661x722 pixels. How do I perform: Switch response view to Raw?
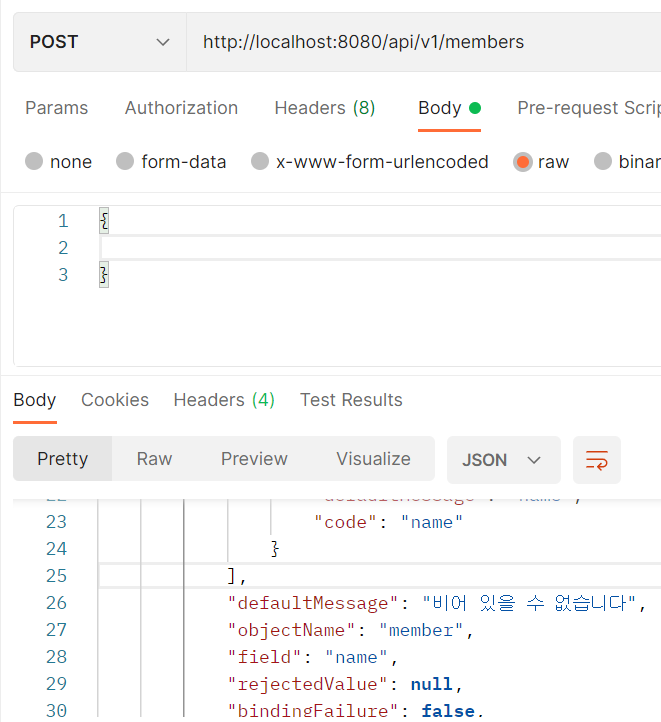[154, 459]
